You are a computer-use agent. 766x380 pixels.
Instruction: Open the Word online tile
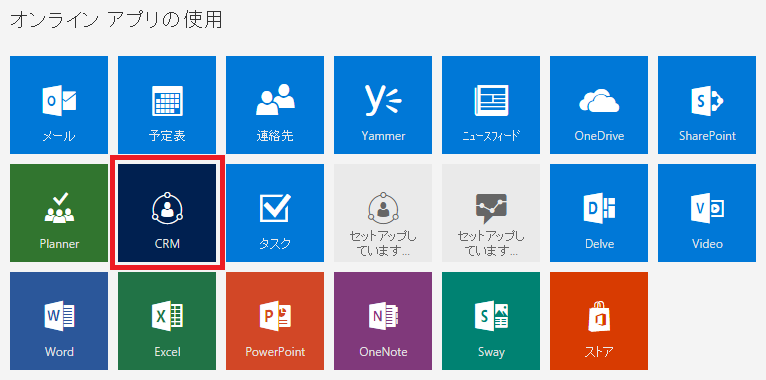(59, 321)
